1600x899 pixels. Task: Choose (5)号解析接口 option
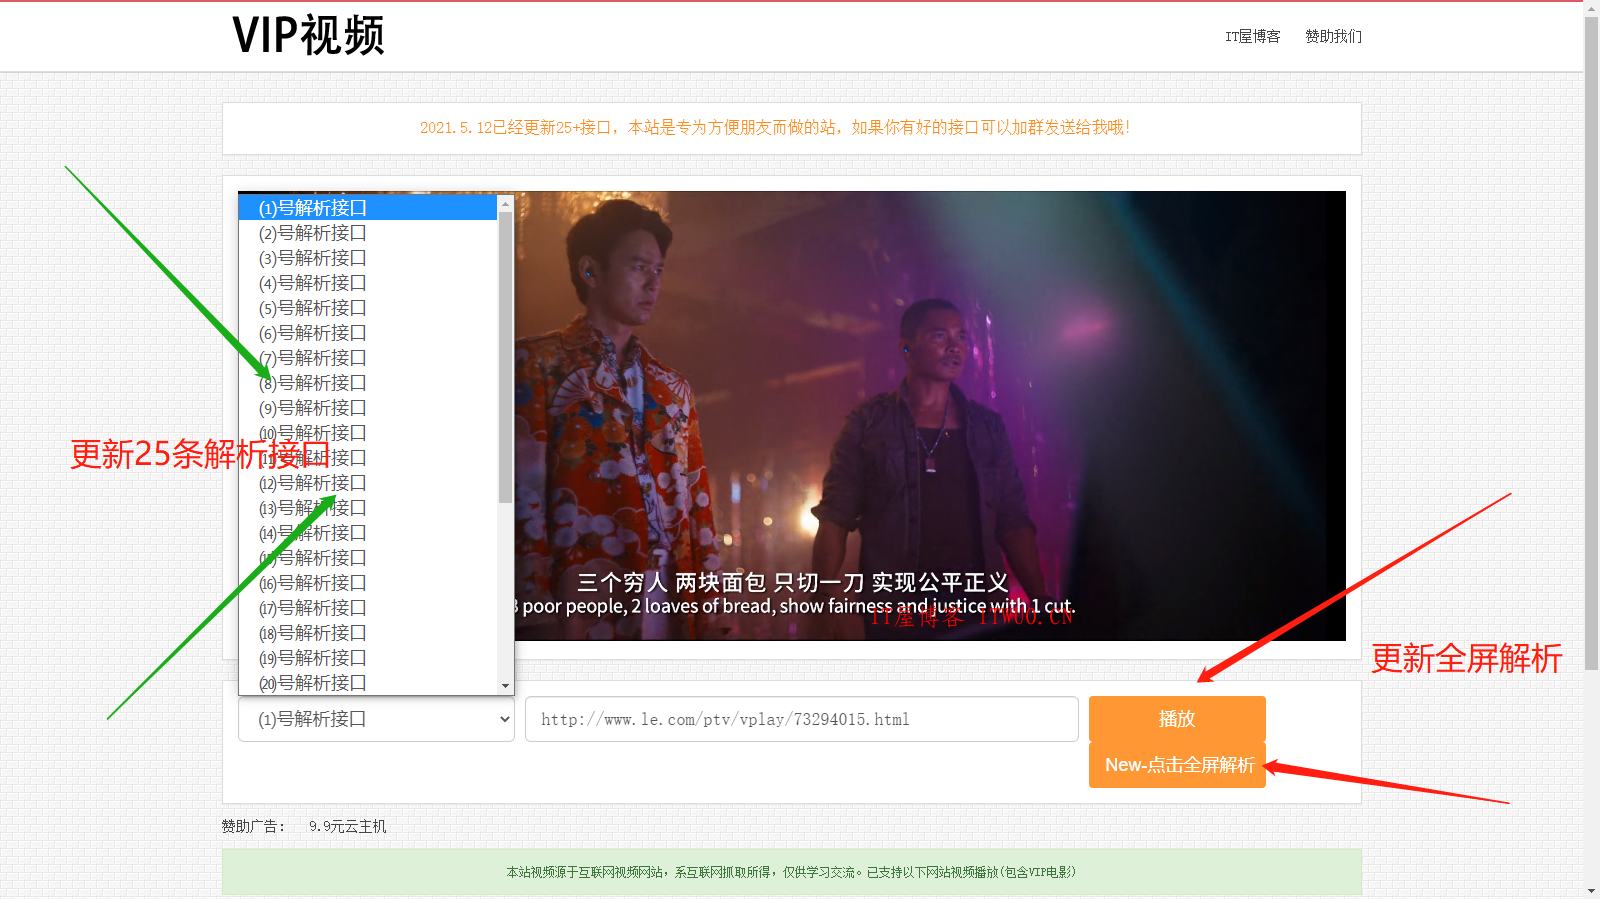(x=368, y=308)
